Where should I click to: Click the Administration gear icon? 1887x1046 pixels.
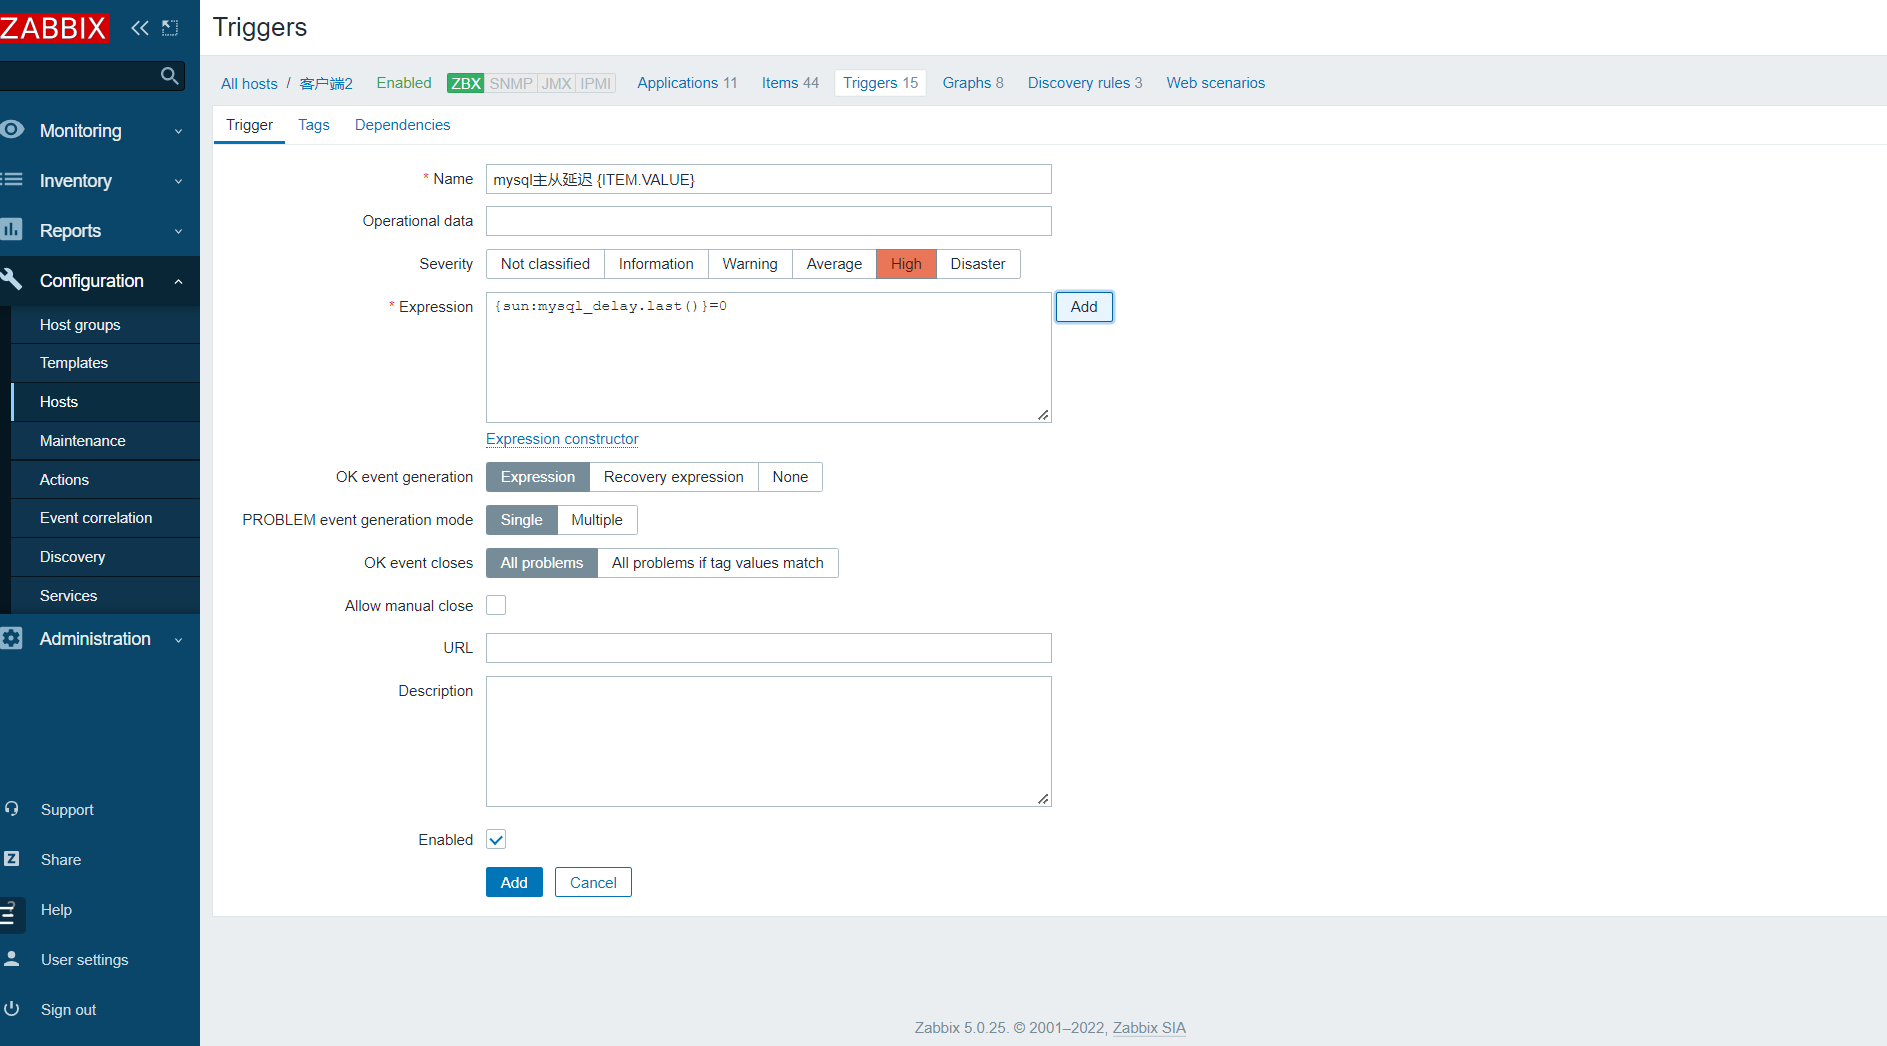point(12,638)
